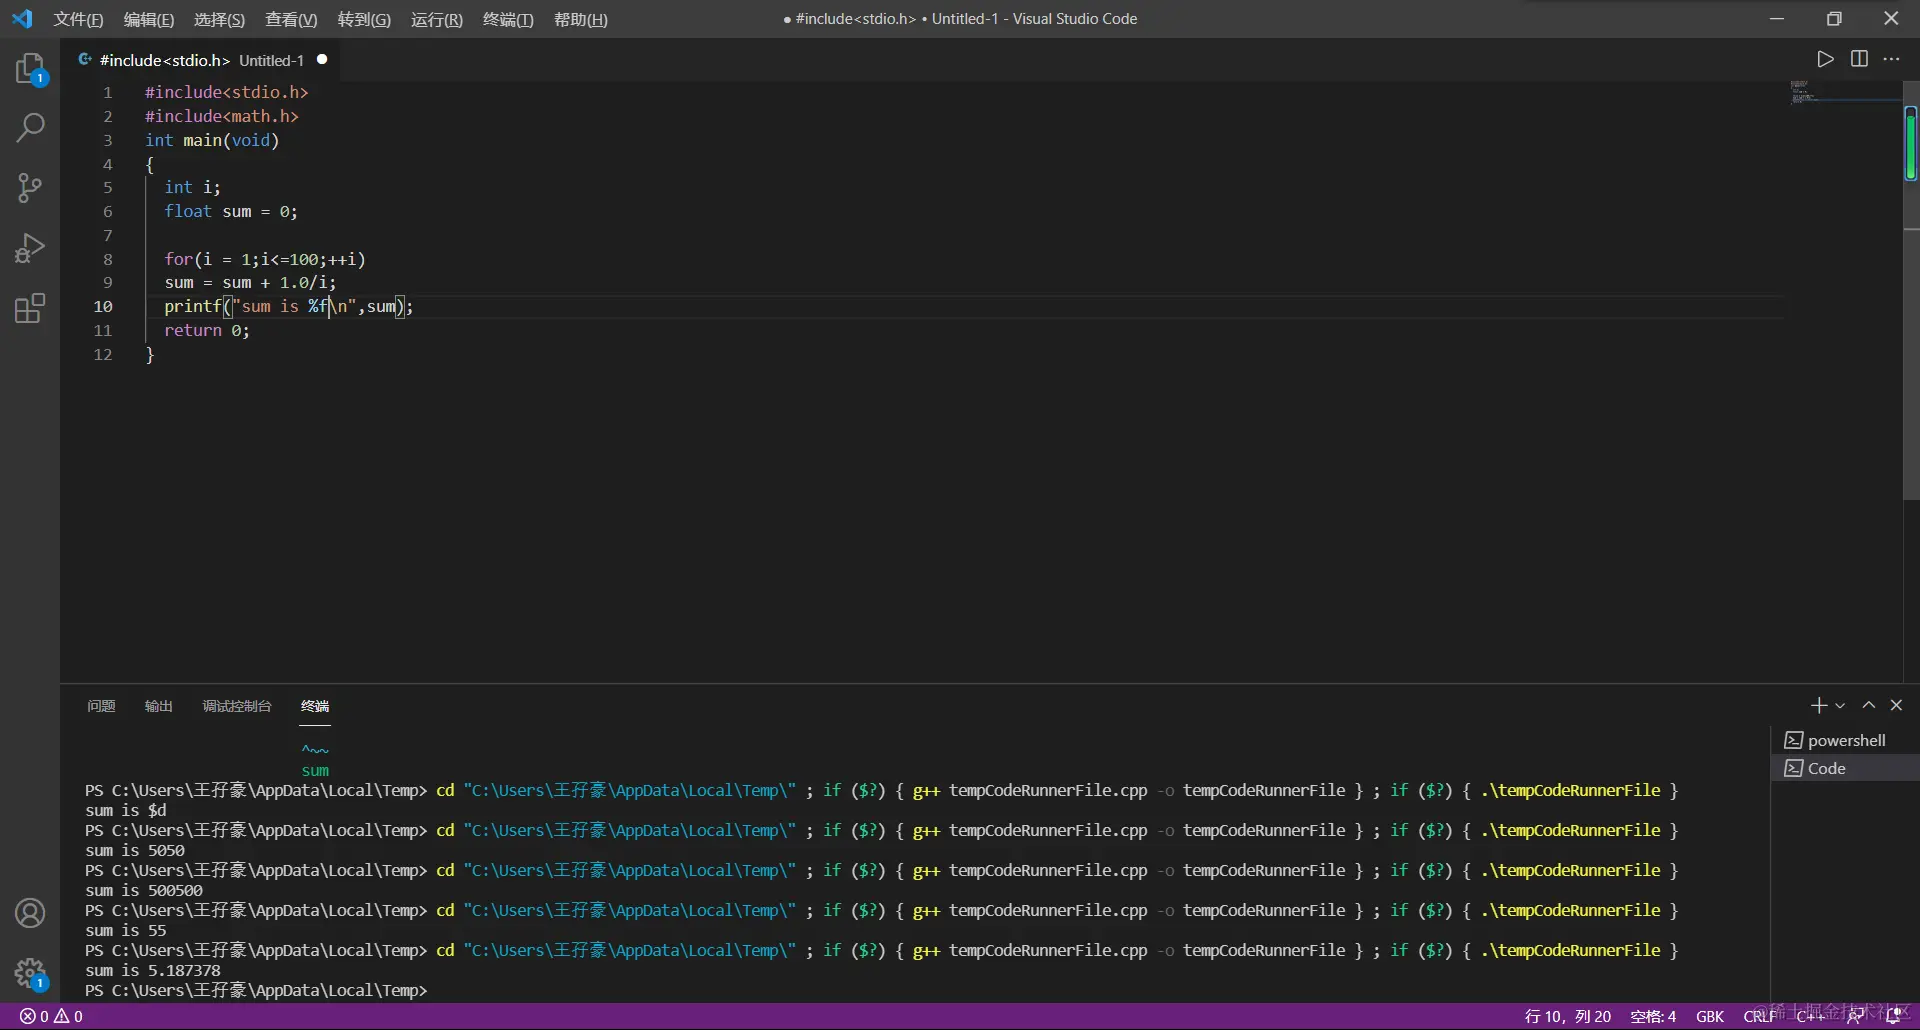This screenshot has width=1920, height=1030.
Task: Split the editor to the right
Action: tap(1859, 59)
